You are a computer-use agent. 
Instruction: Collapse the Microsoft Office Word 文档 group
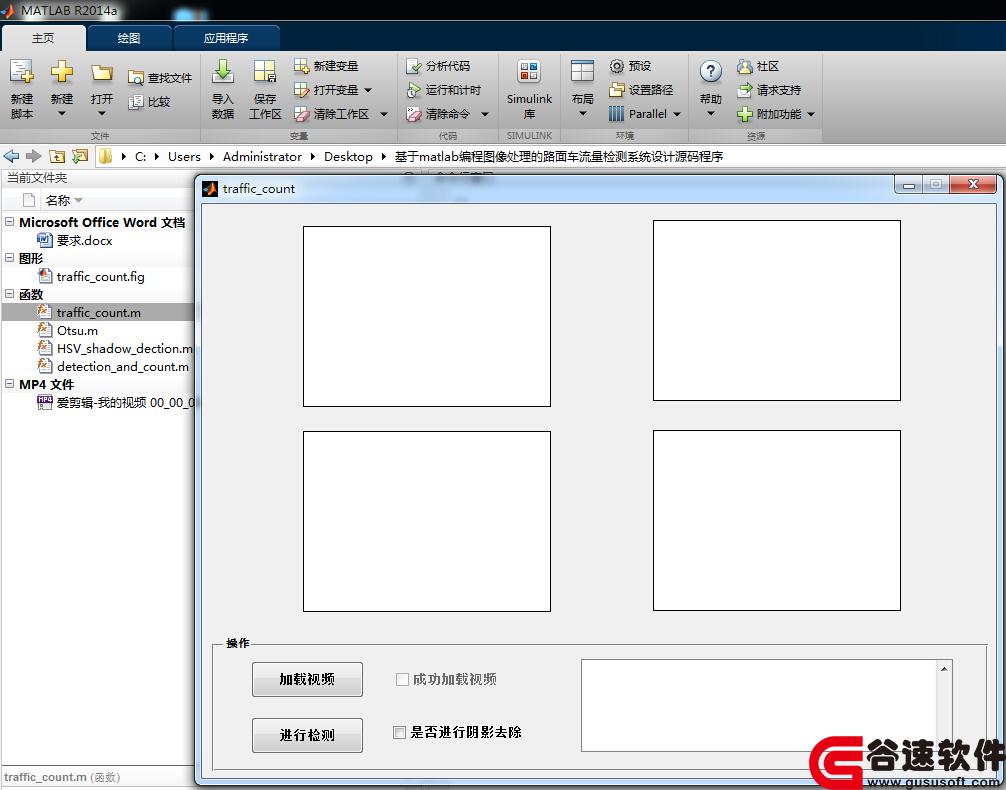[x=10, y=221]
